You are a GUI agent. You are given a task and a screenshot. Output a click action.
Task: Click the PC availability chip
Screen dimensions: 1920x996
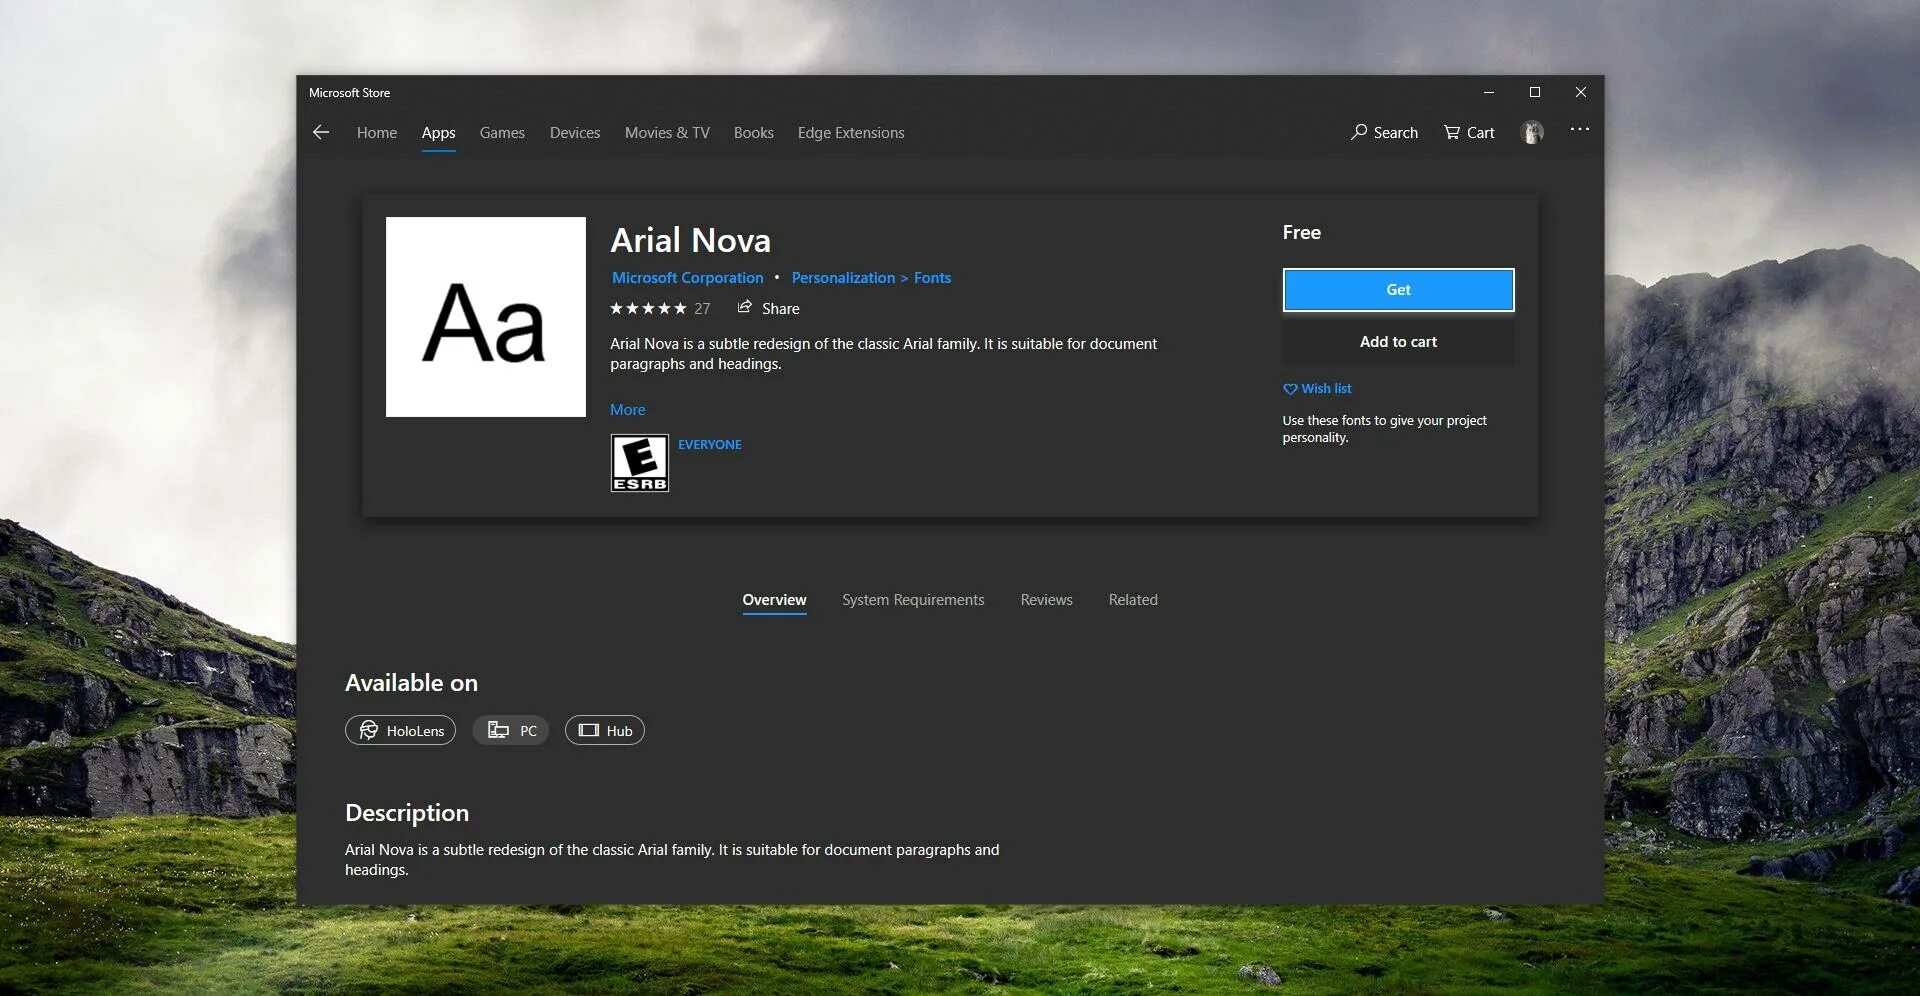[x=510, y=730]
